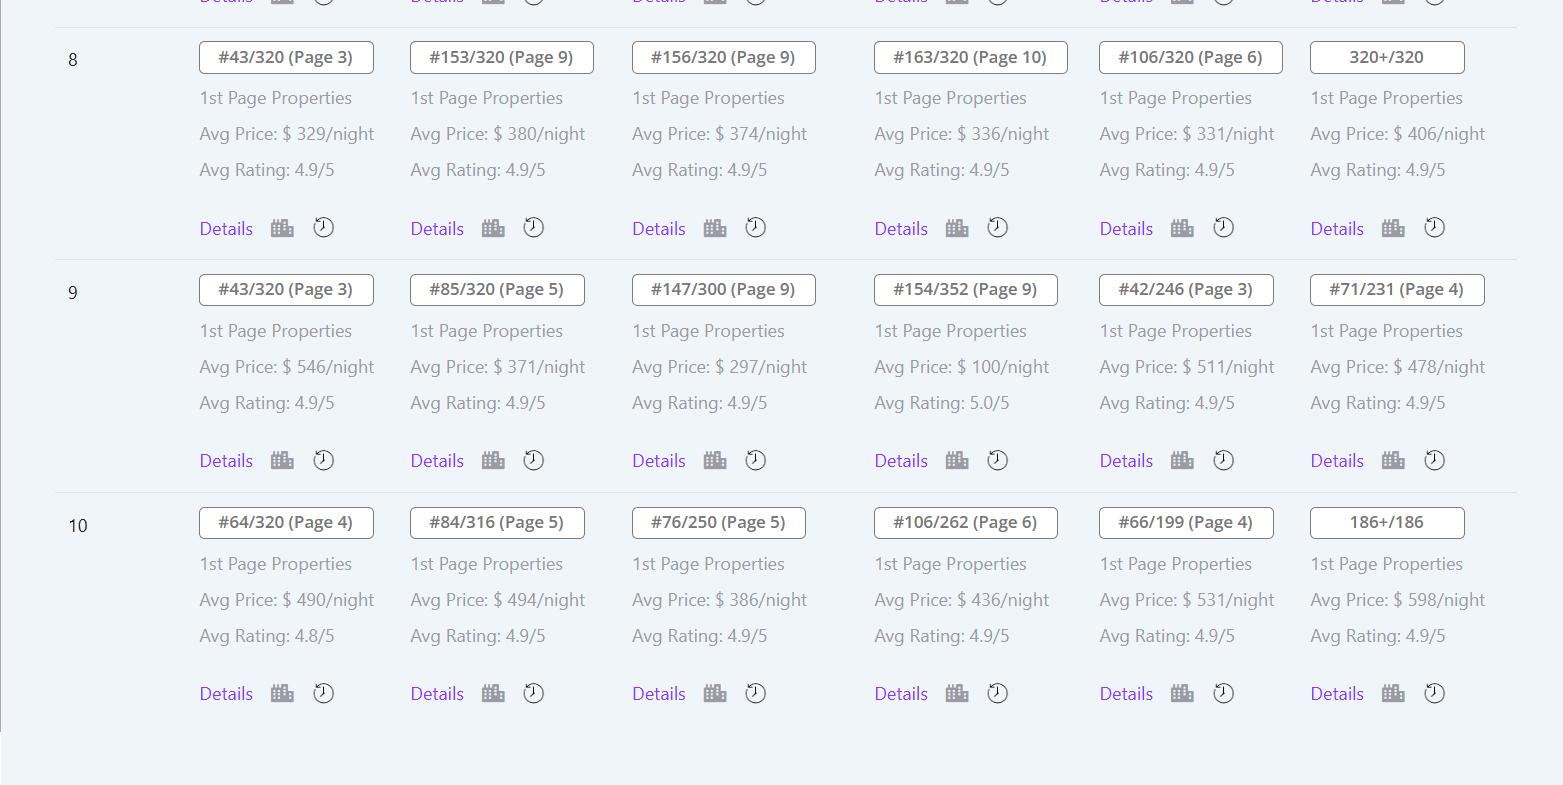Click building icon in $478/night card

[1393, 460]
